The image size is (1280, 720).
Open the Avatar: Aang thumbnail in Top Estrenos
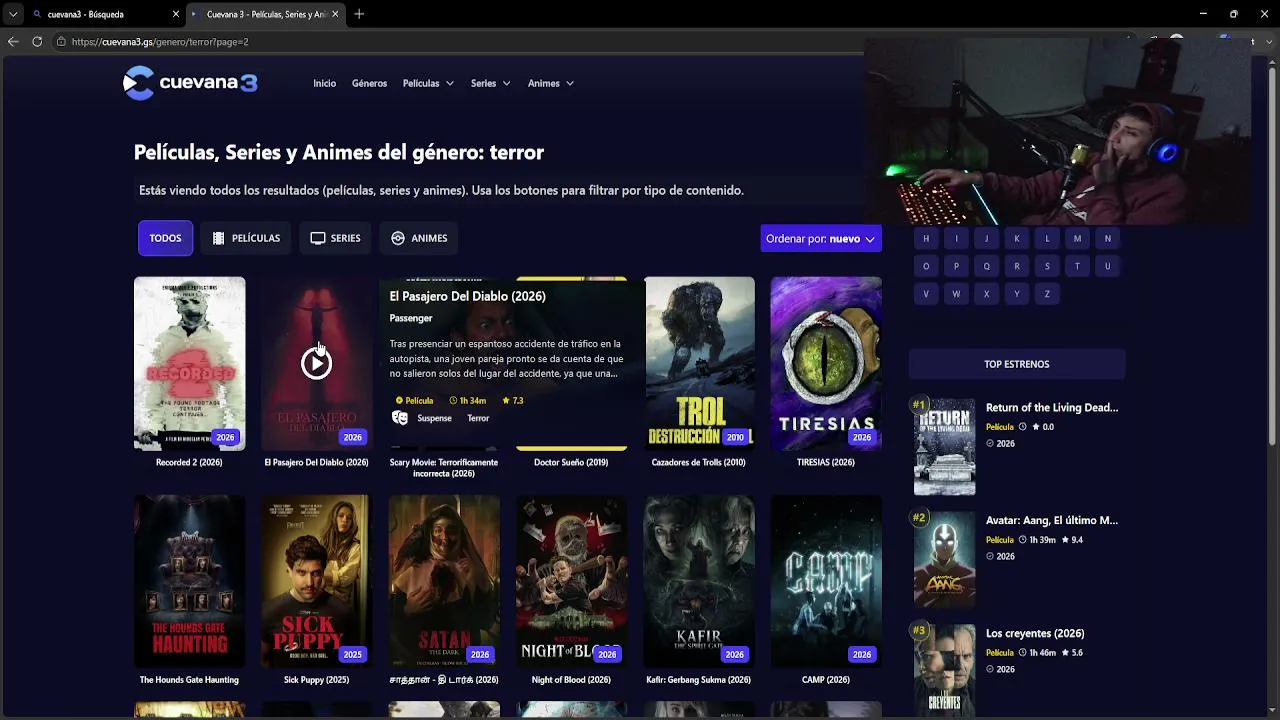[944, 559]
